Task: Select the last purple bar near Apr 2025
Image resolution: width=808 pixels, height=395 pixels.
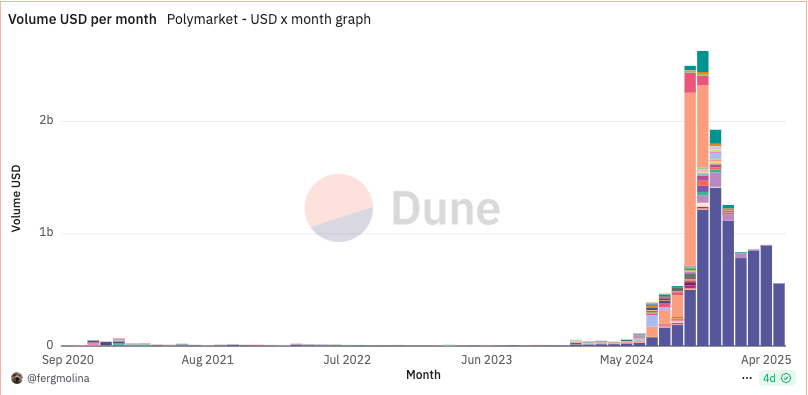Action: (779, 314)
